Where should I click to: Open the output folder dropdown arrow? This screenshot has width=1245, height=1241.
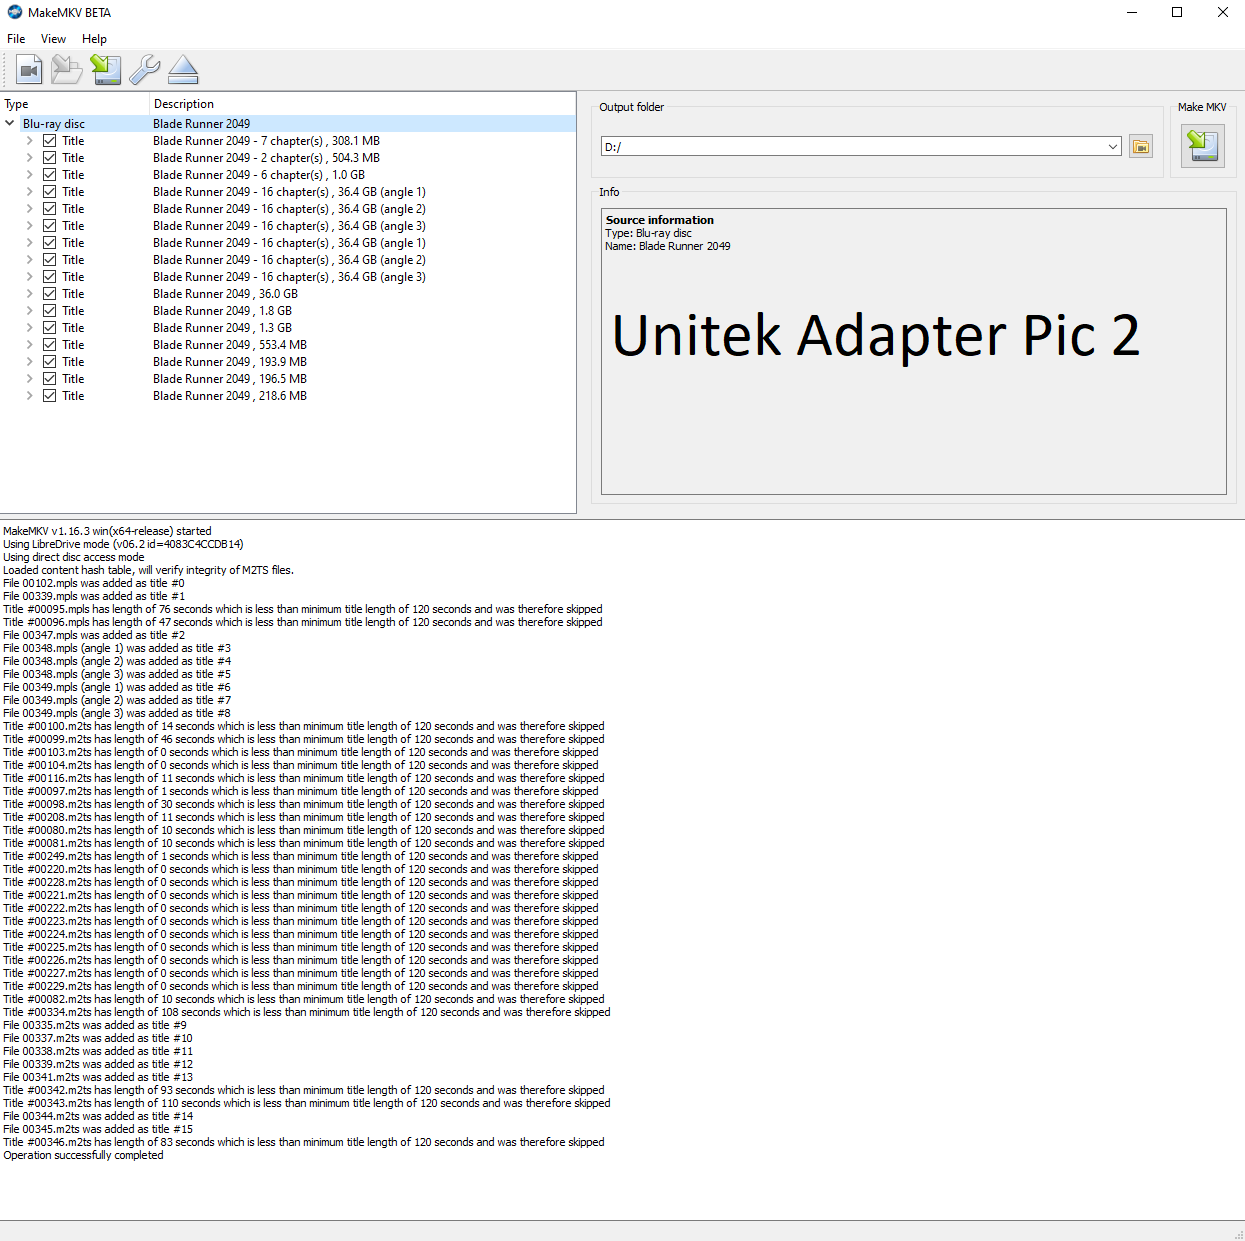(1112, 147)
